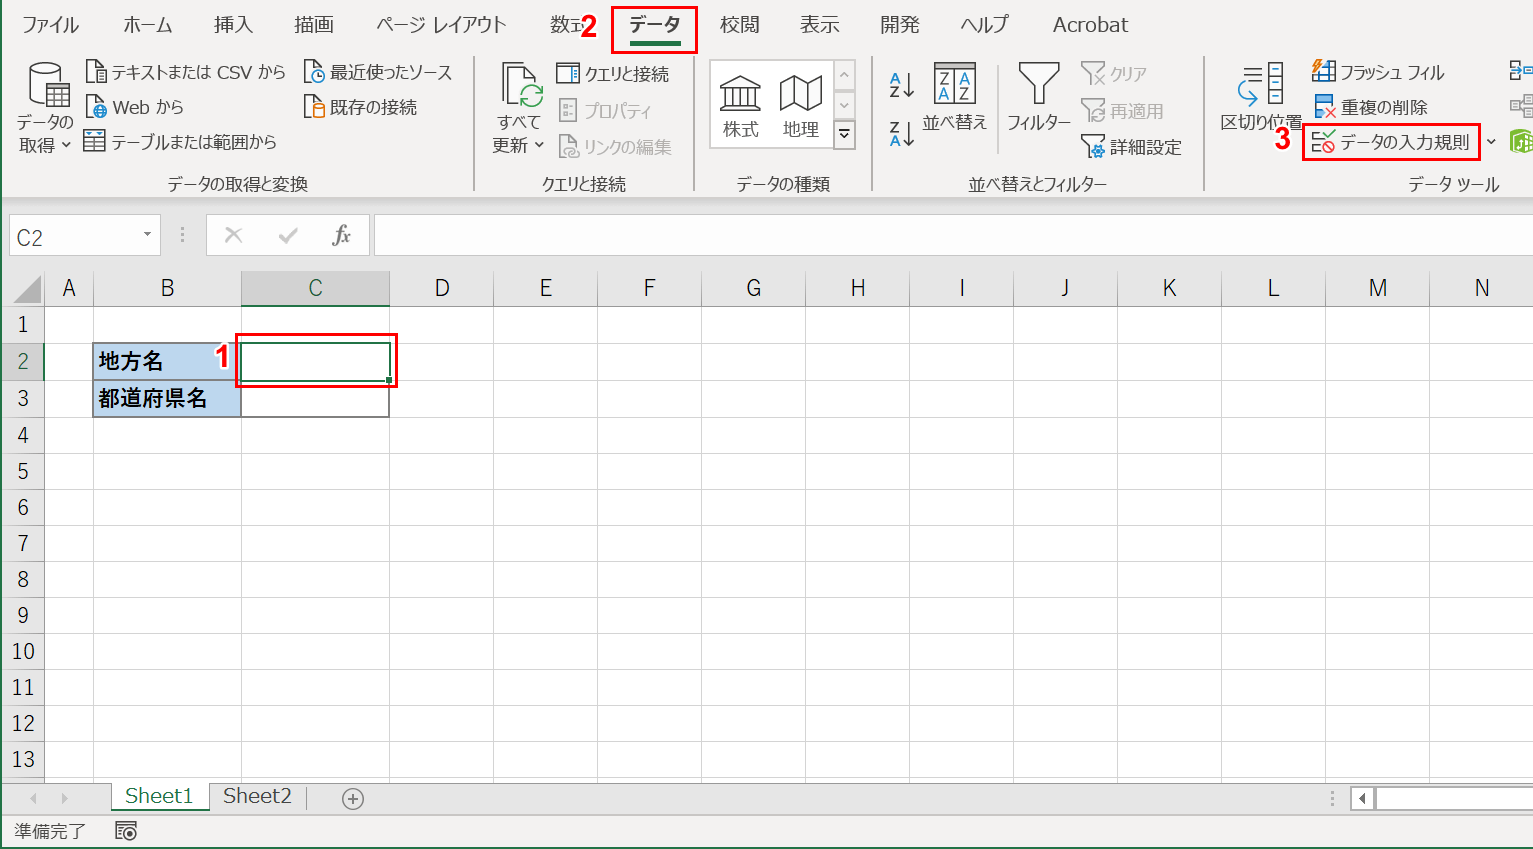This screenshot has width=1533, height=849.
Task: Expand the データの入力規則 dropdown arrow
Action: pos(1491,142)
